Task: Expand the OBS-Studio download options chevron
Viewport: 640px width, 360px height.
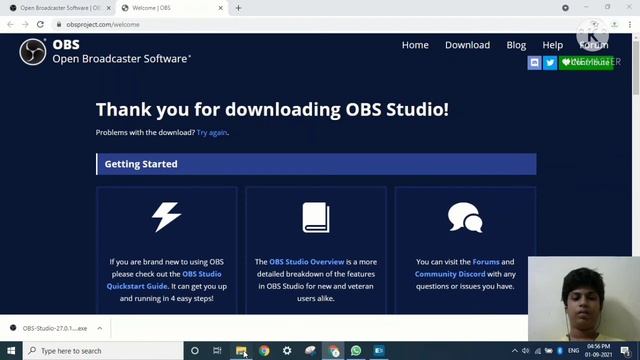Action: click(100, 328)
